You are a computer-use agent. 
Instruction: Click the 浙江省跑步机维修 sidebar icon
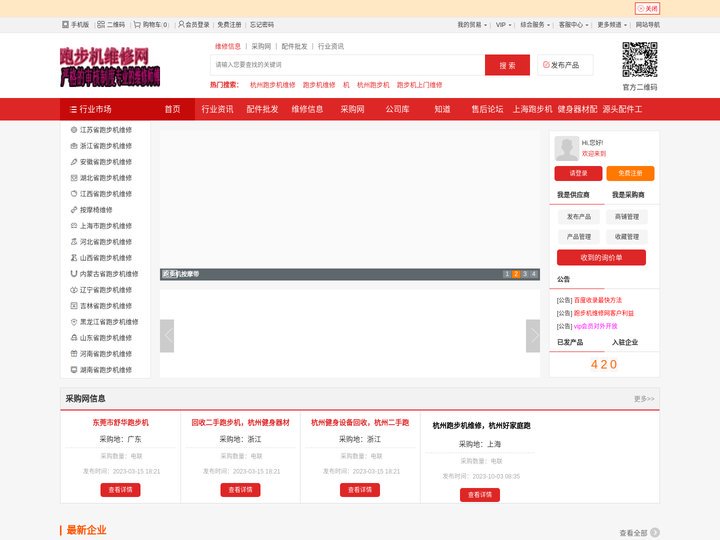click(x=73, y=146)
